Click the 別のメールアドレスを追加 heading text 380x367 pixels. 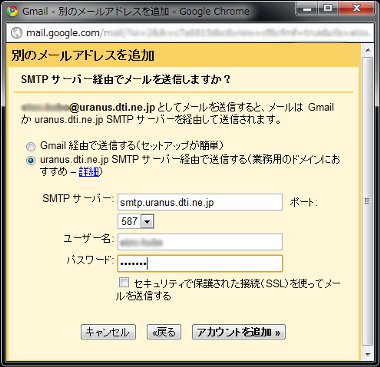point(83,55)
